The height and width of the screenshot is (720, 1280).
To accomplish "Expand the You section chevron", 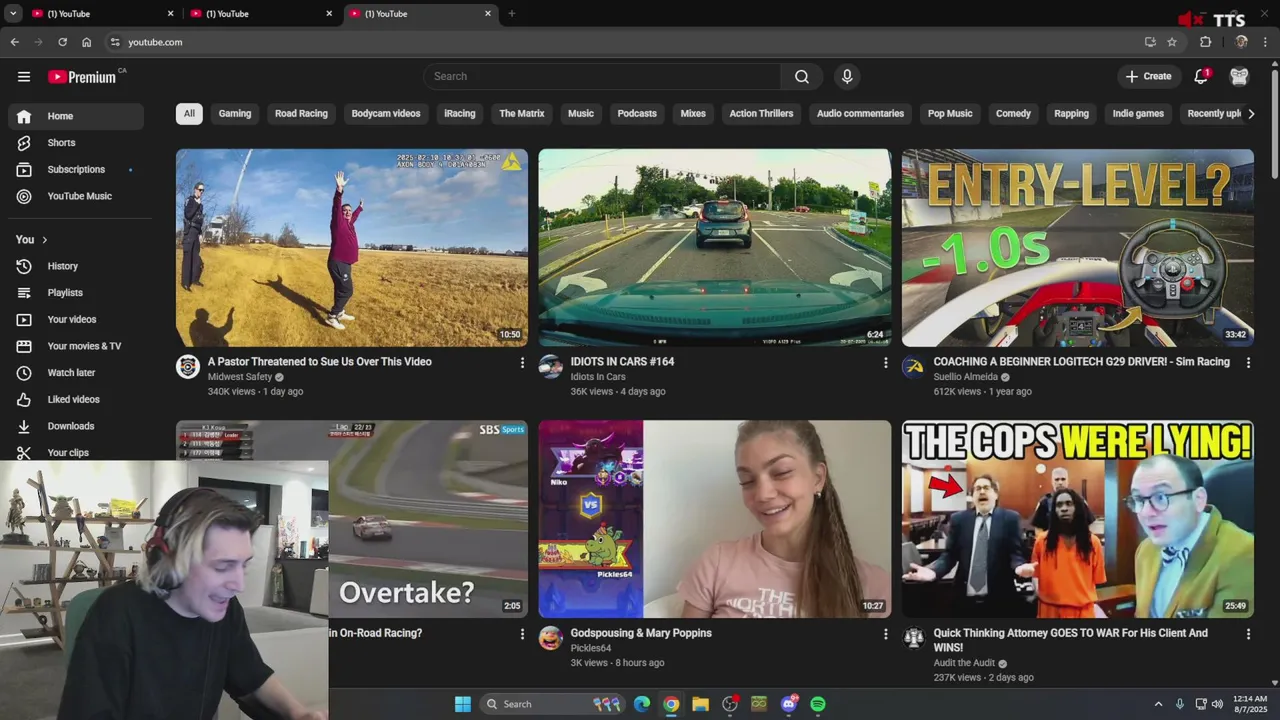I will pos(44,240).
